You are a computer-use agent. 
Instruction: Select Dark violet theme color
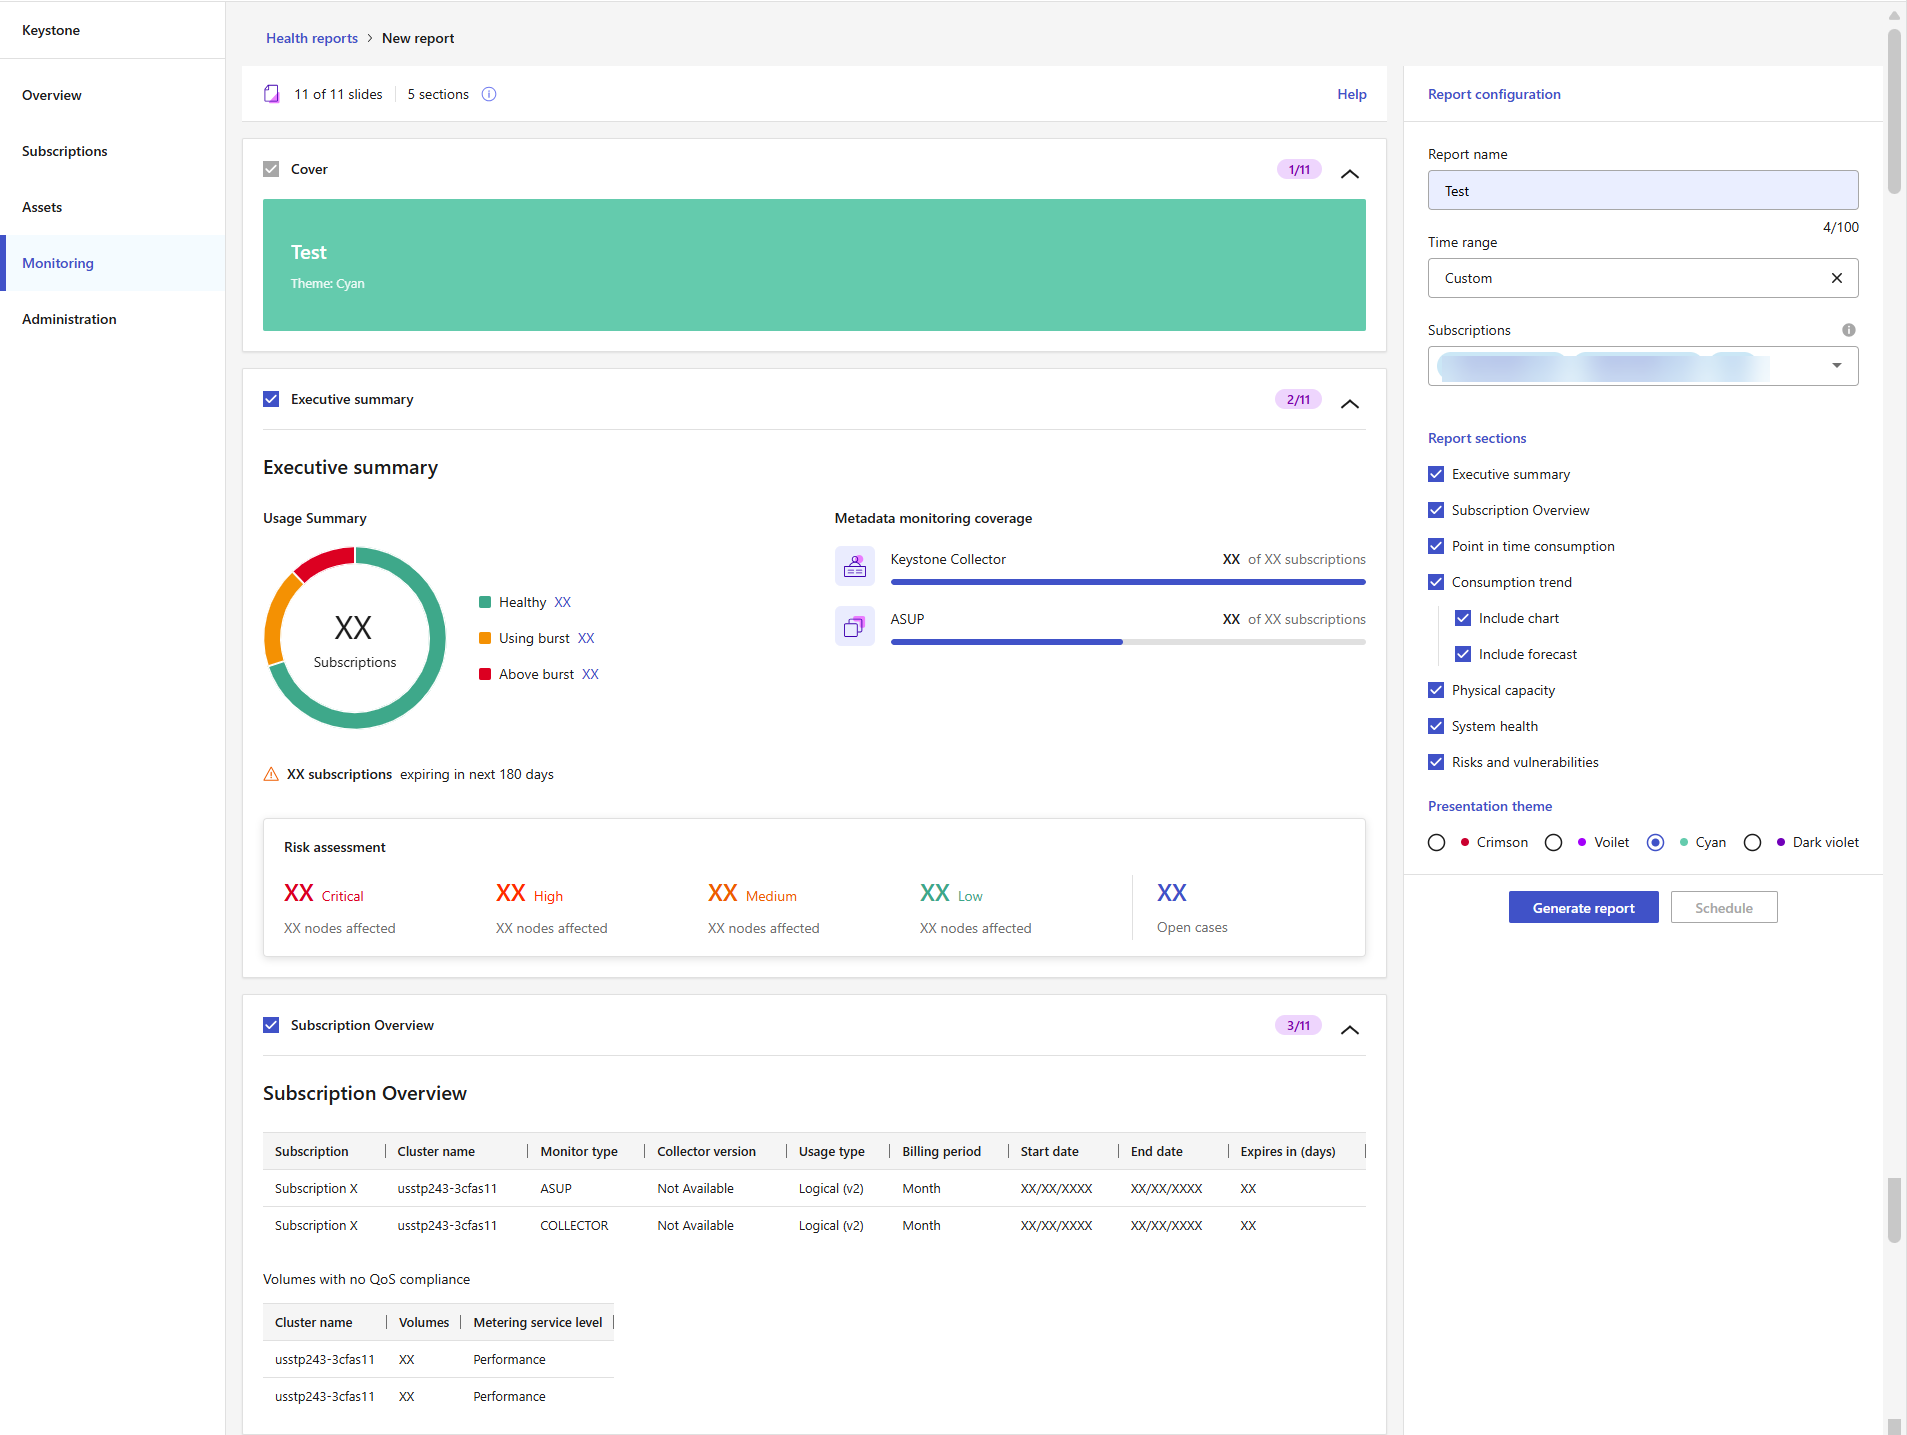click(x=1753, y=842)
